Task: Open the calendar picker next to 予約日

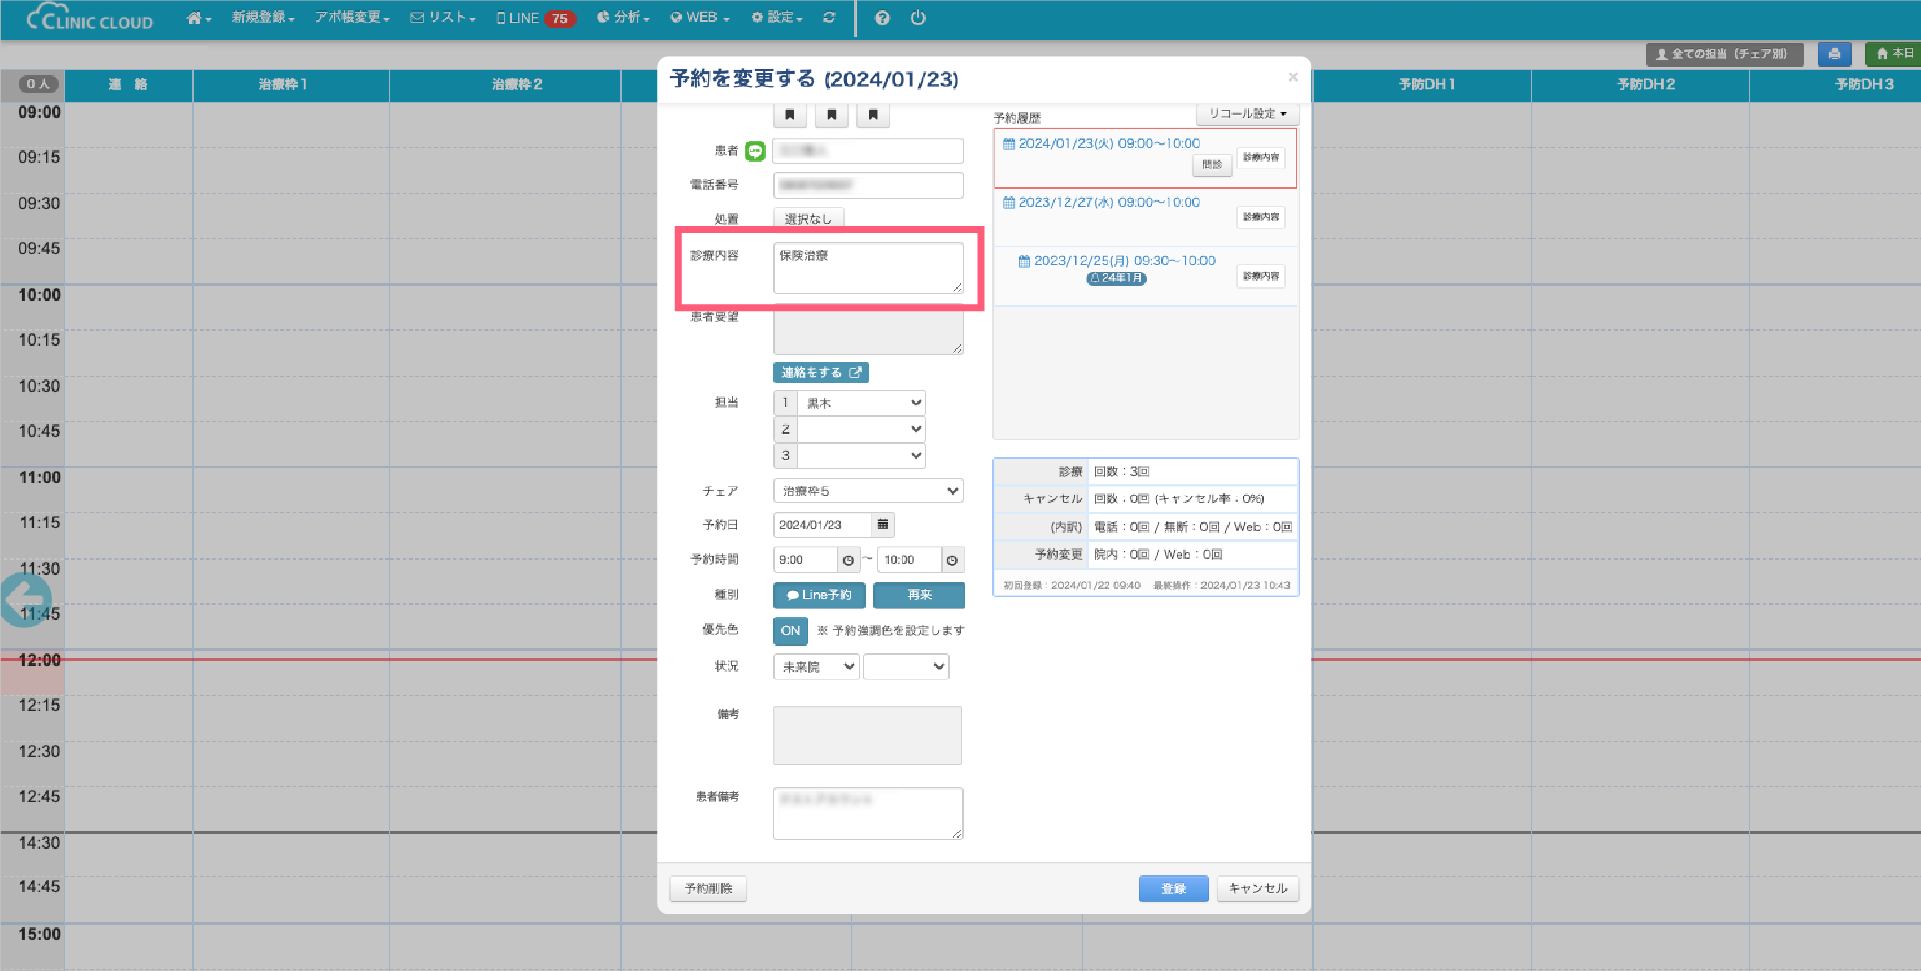Action: 882,525
